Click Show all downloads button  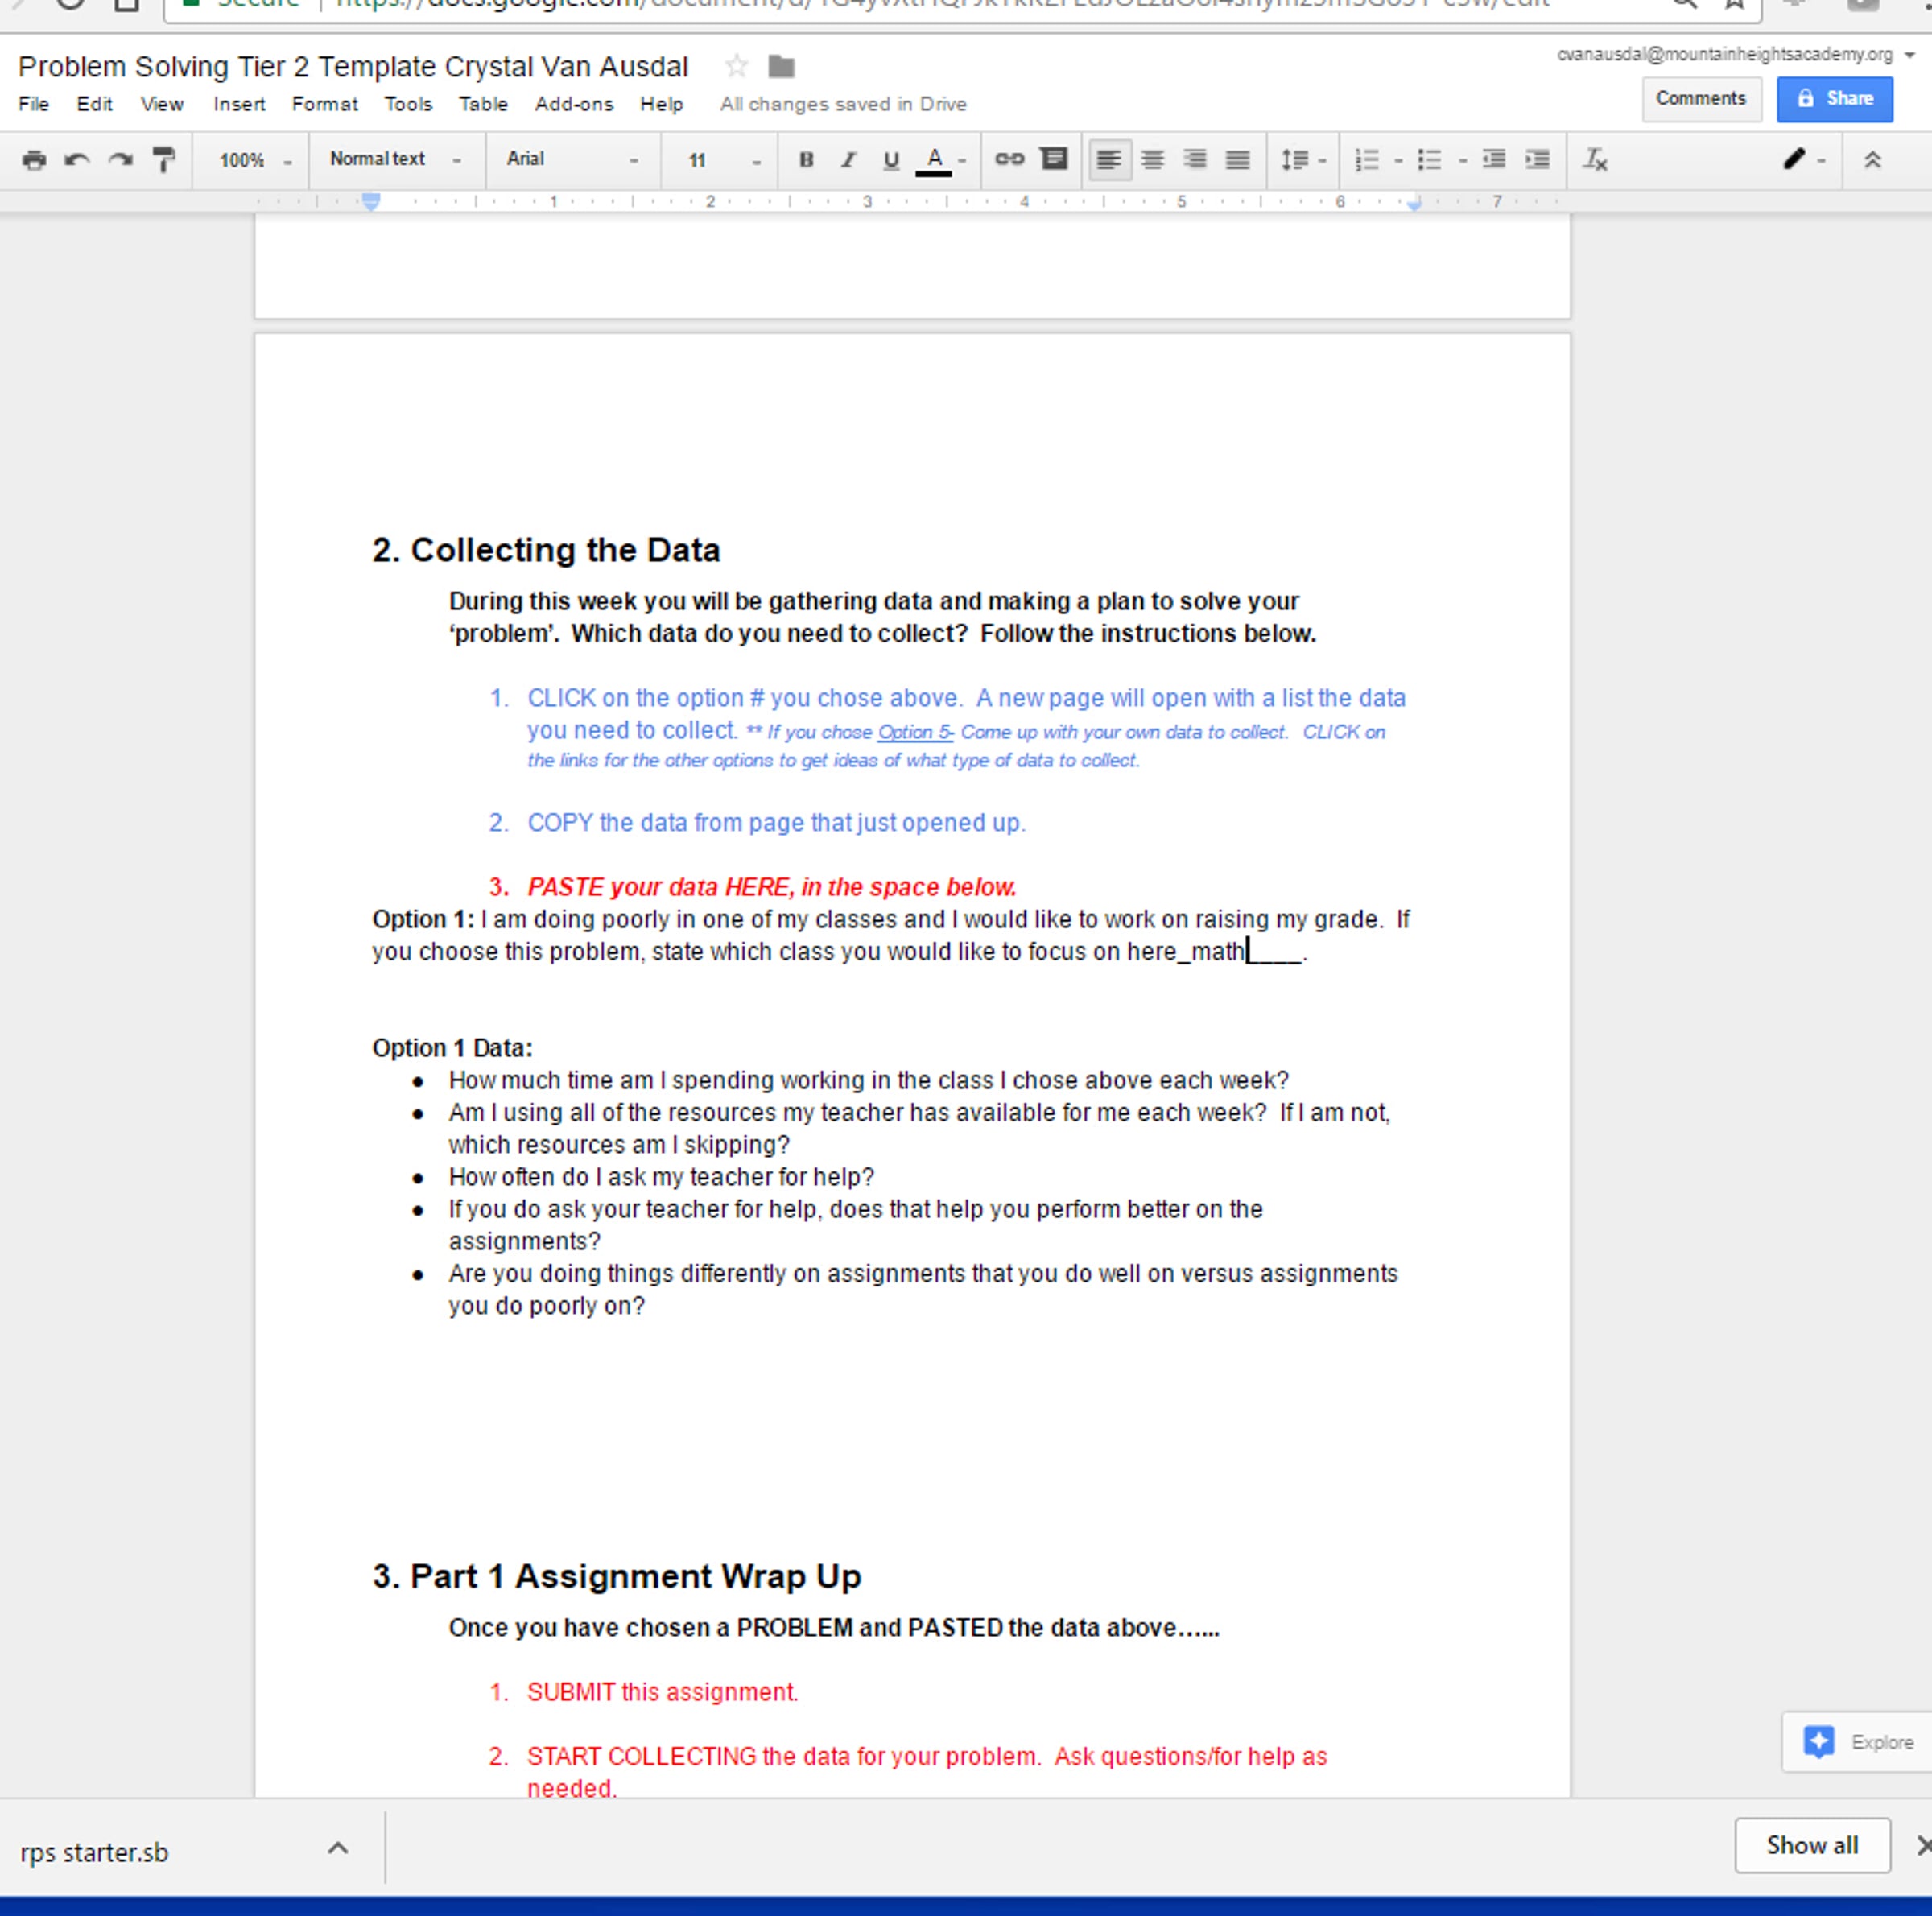click(1811, 1845)
